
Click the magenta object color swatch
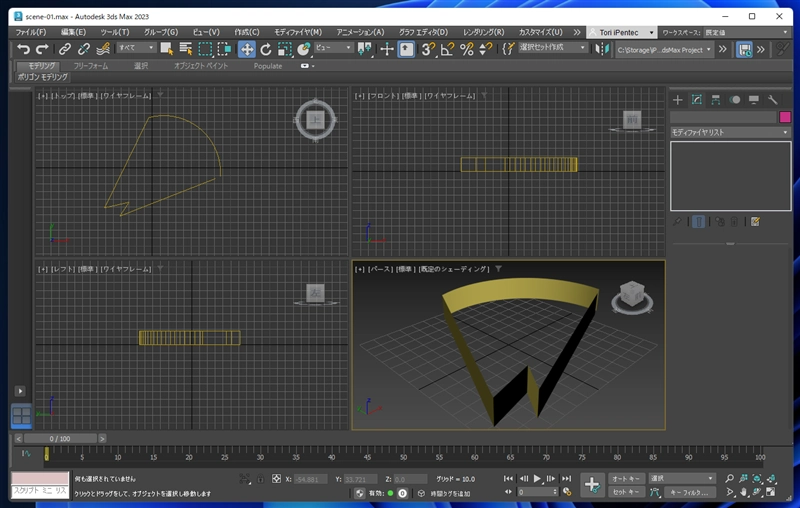[x=784, y=117]
